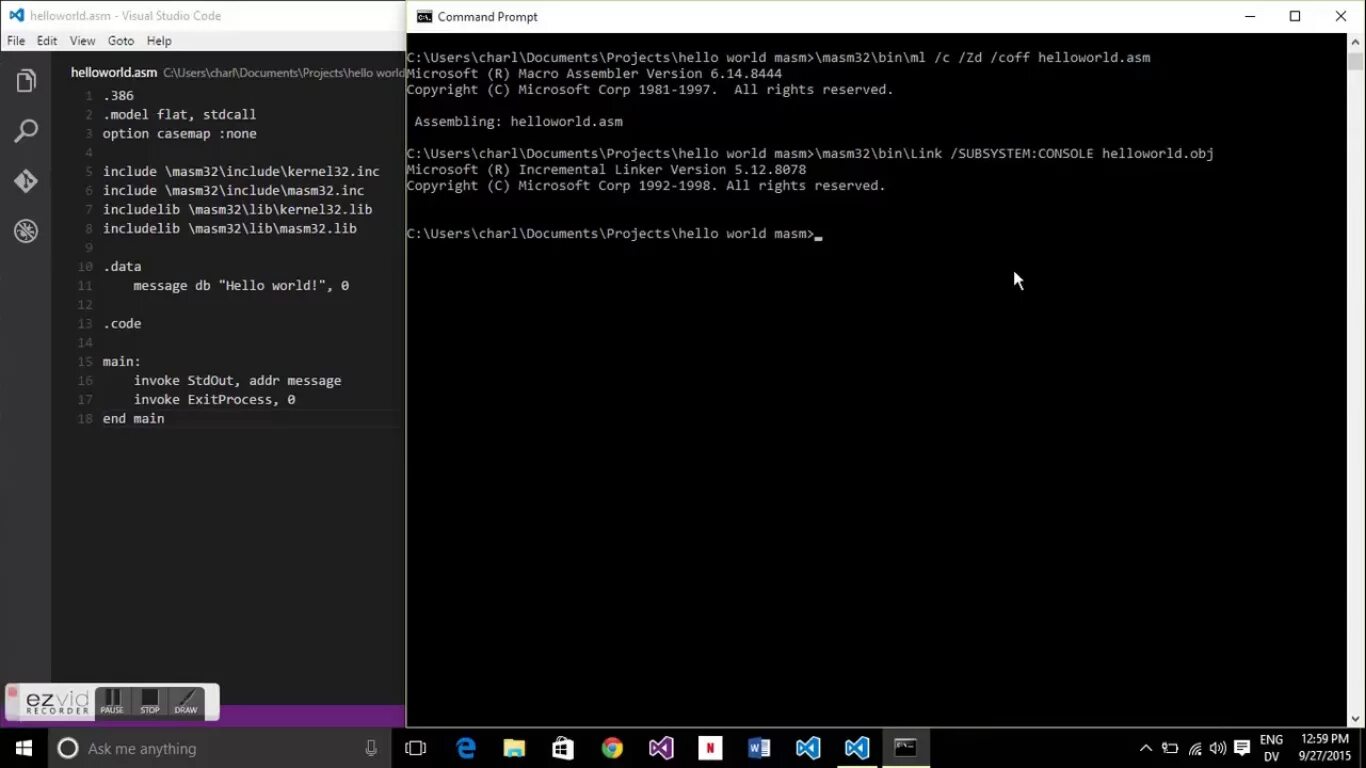The image size is (1366, 768).
Task: Click the helloworld.asm editor file title
Action: (114, 73)
